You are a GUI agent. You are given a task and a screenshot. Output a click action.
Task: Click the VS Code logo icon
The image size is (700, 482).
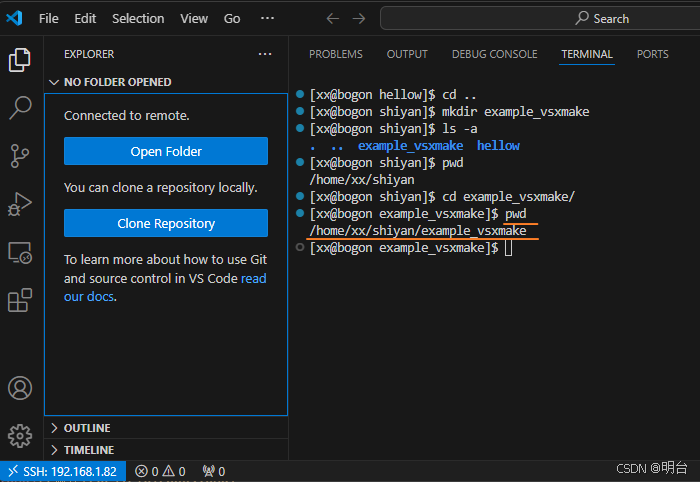pos(14,18)
